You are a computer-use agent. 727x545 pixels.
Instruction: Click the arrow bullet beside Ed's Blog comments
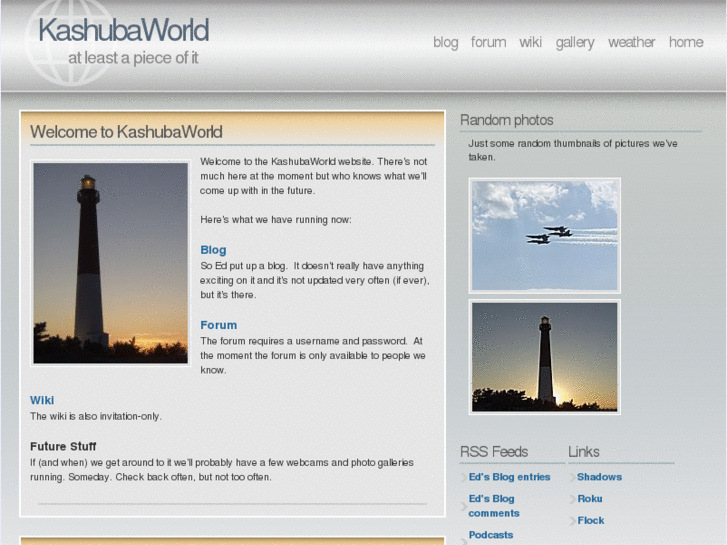[x=463, y=507]
